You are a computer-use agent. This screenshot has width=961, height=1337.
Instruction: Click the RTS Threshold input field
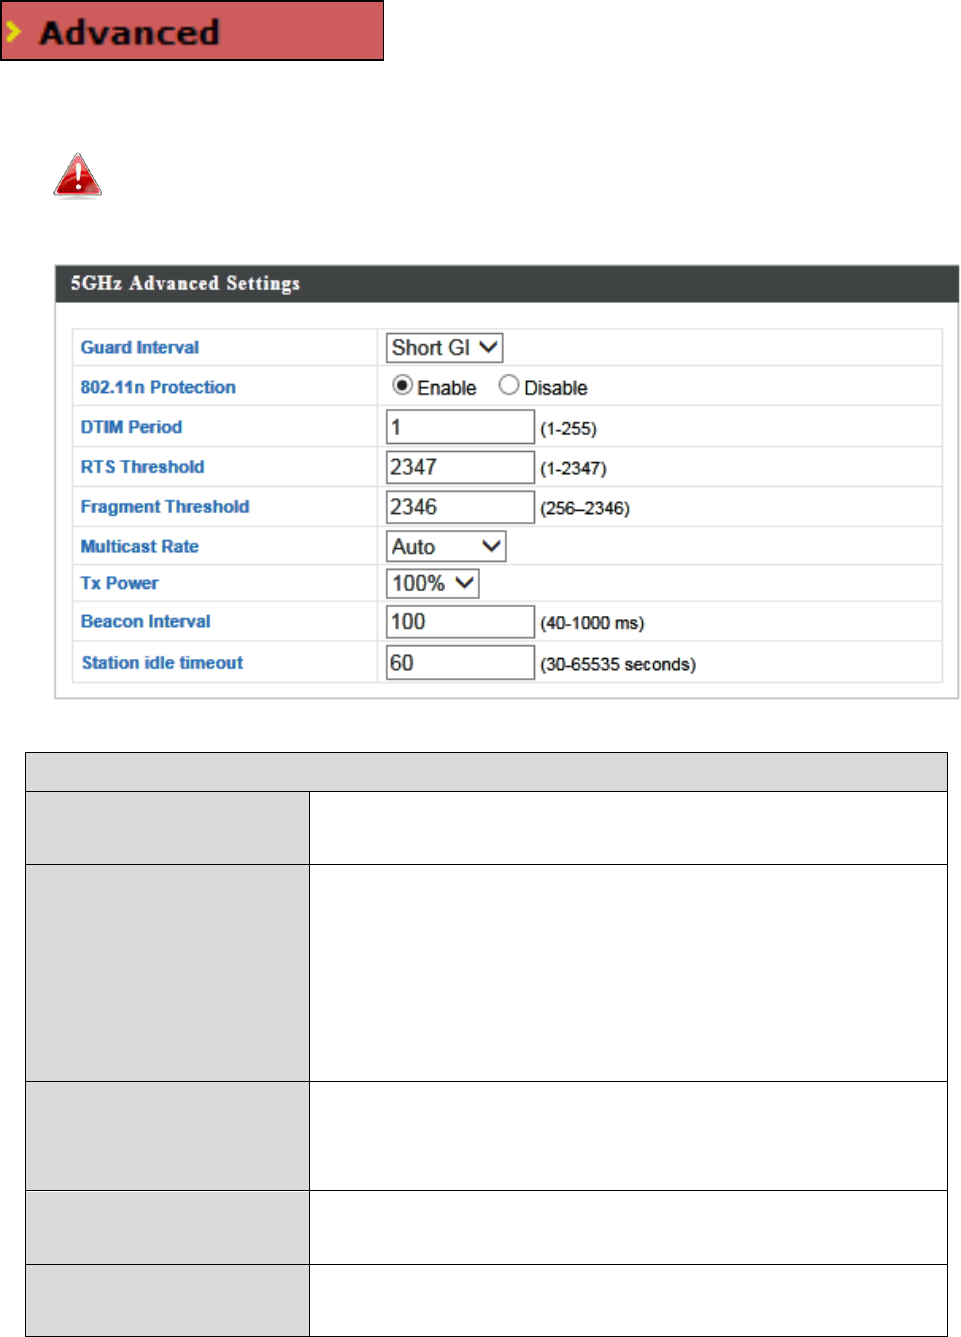tap(461, 467)
